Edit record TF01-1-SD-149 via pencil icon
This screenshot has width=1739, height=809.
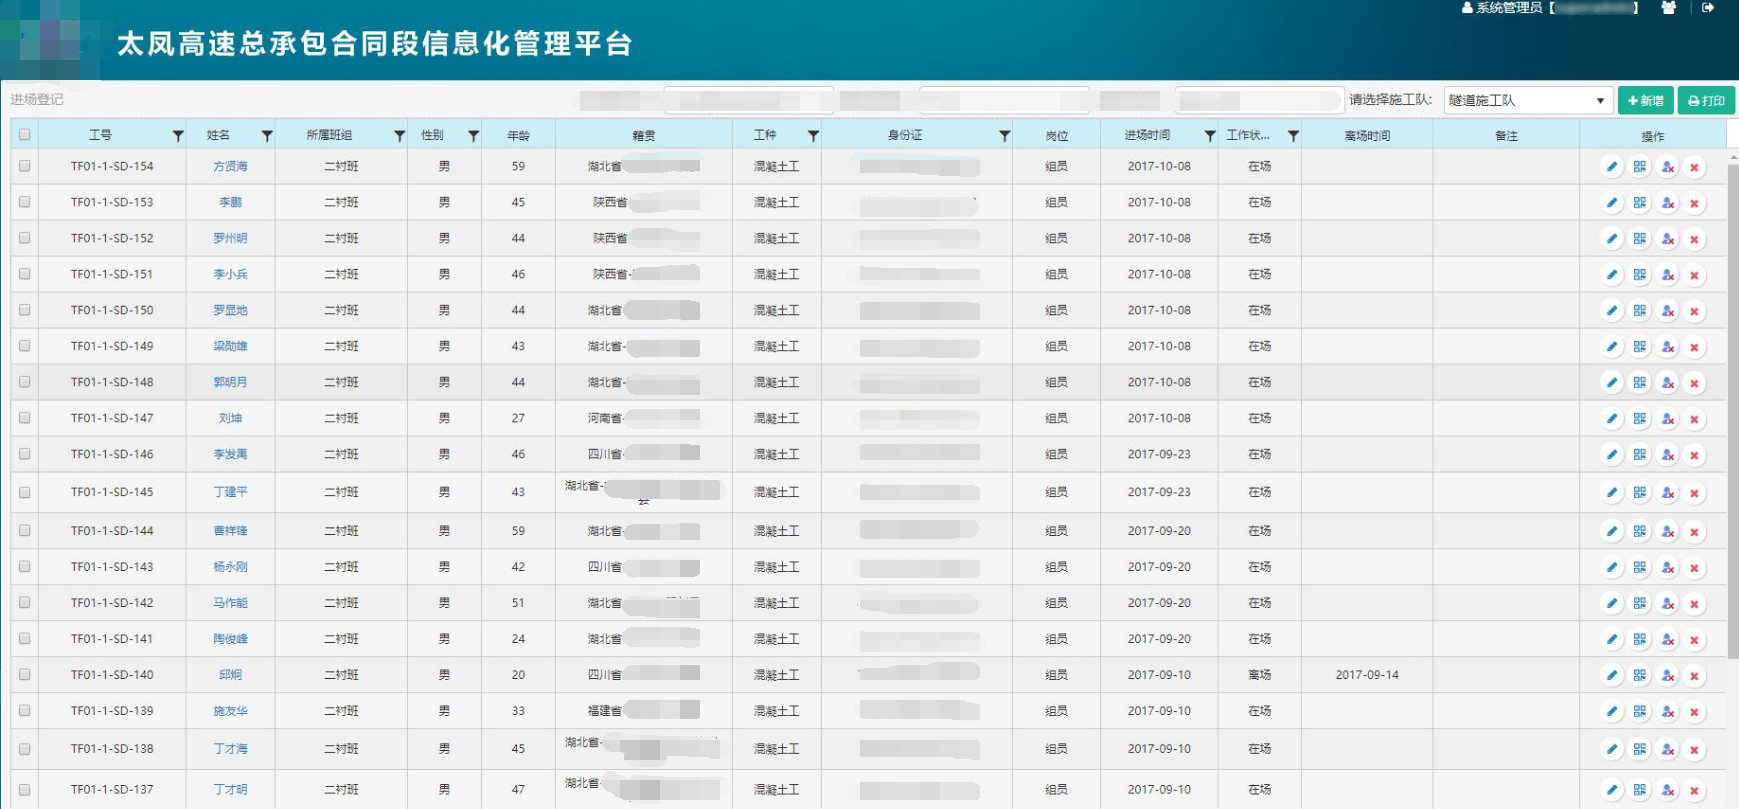(1611, 347)
